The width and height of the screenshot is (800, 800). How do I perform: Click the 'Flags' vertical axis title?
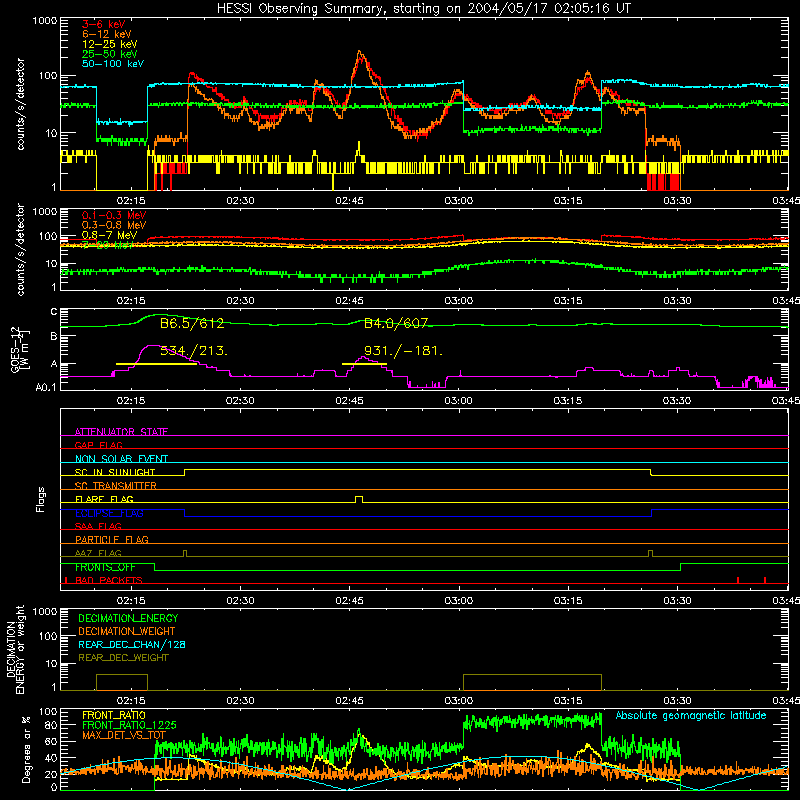(x=41, y=499)
